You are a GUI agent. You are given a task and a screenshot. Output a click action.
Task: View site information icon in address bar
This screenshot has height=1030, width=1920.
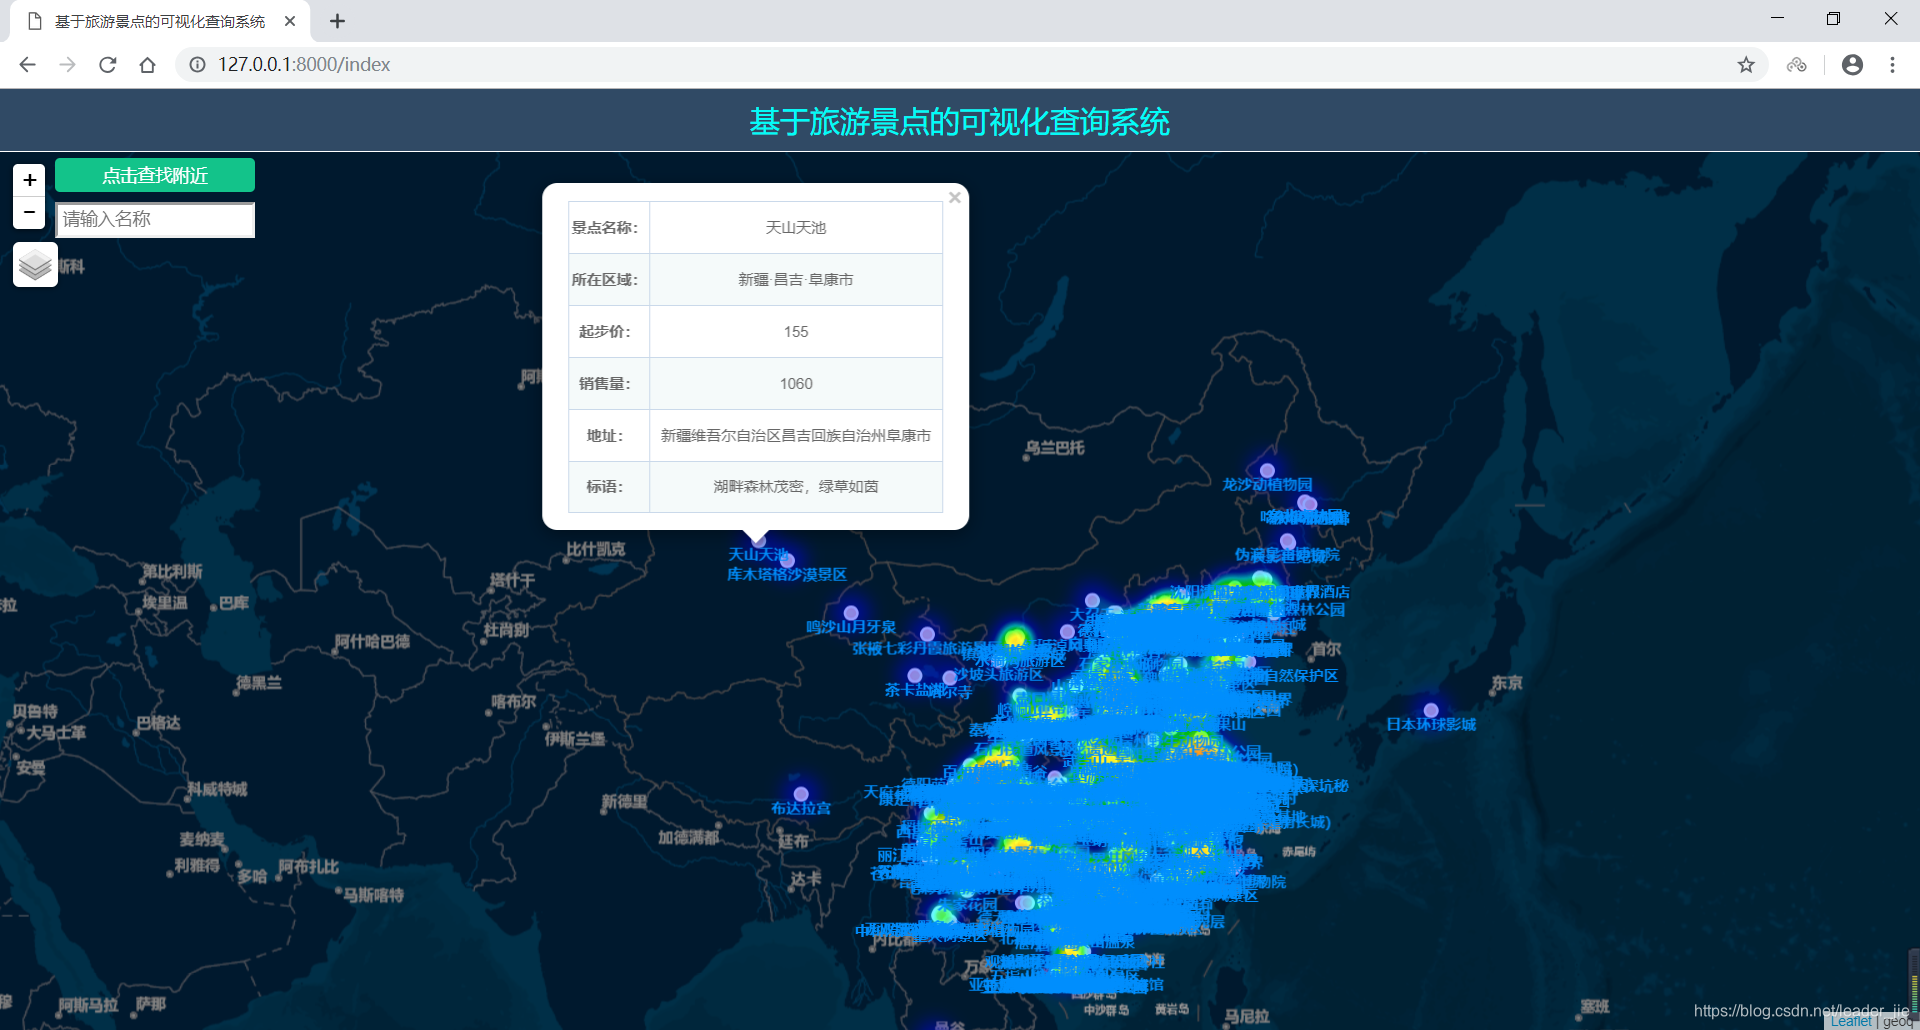(198, 65)
